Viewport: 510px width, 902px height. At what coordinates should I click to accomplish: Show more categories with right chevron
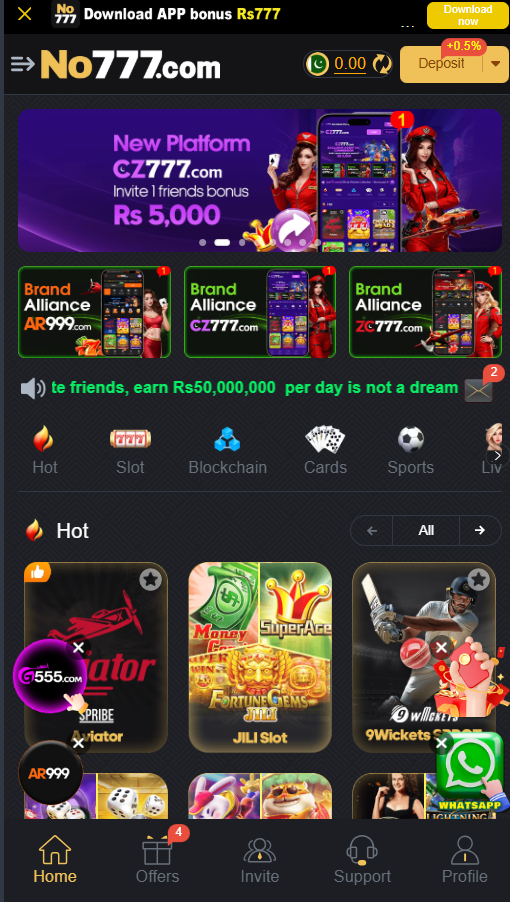[x=498, y=456]
